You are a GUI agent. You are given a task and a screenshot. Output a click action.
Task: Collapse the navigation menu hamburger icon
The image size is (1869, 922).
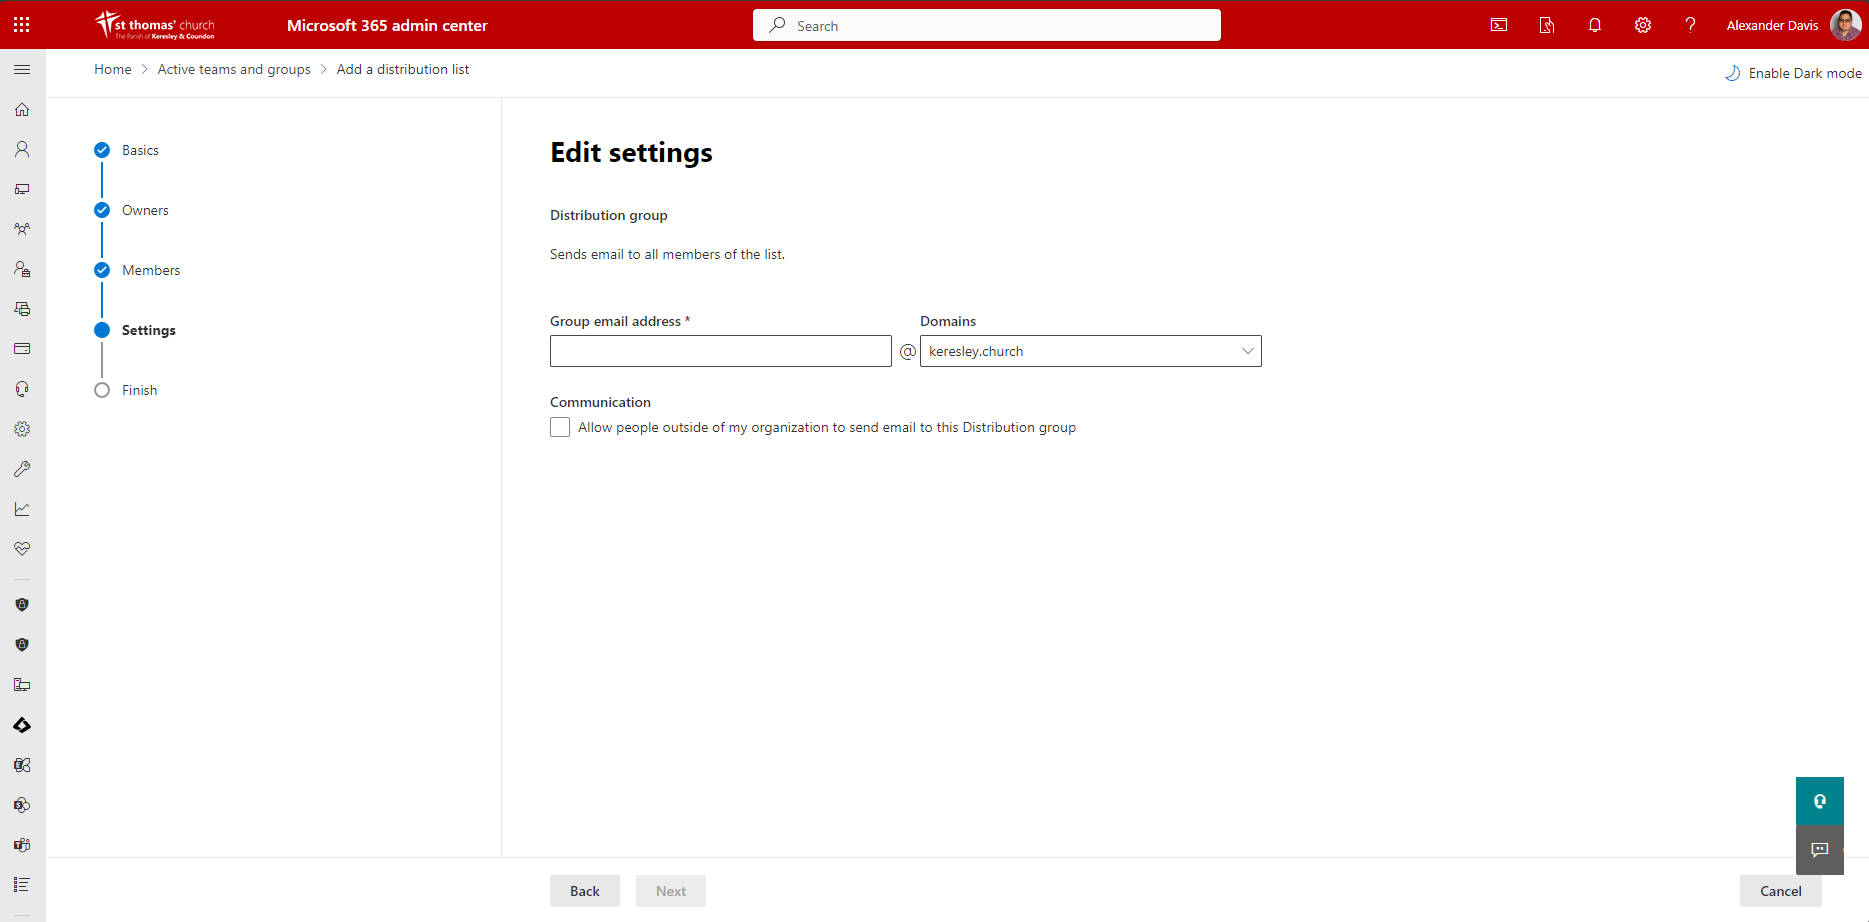pos(22,69)
